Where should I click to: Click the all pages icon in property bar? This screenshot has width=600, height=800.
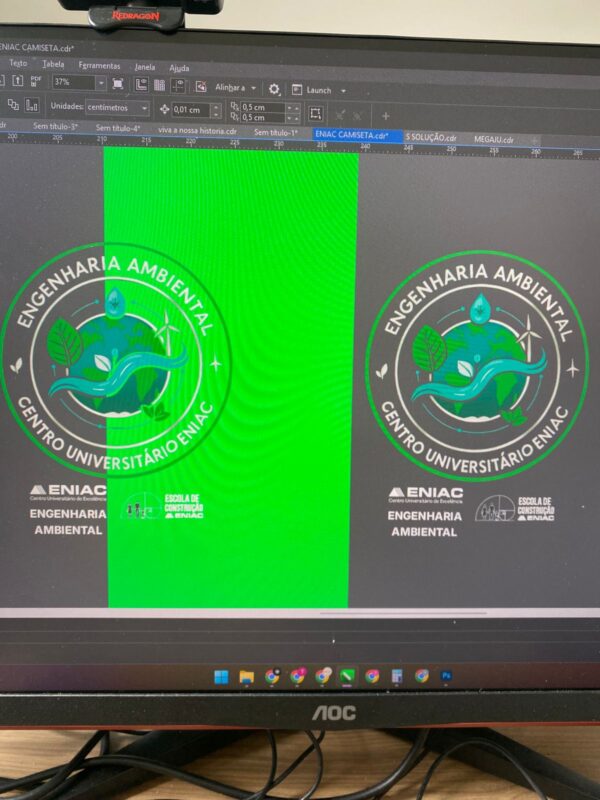coord(13,105)
